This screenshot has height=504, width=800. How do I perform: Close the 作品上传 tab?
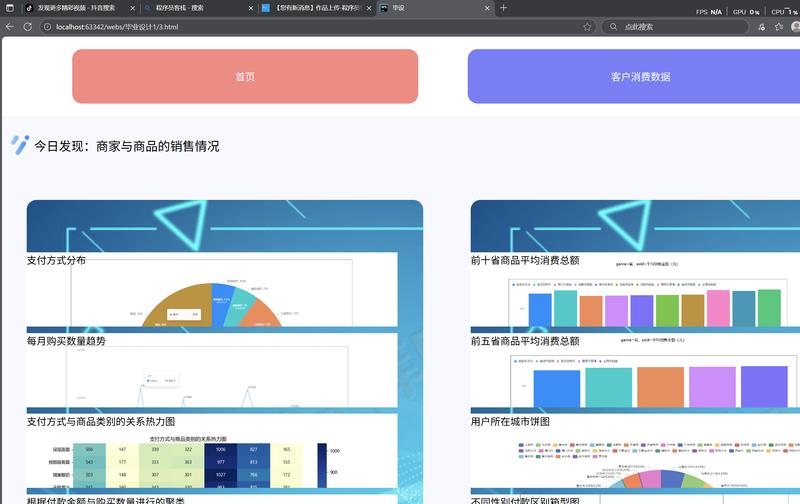click(x=369, y=8)
